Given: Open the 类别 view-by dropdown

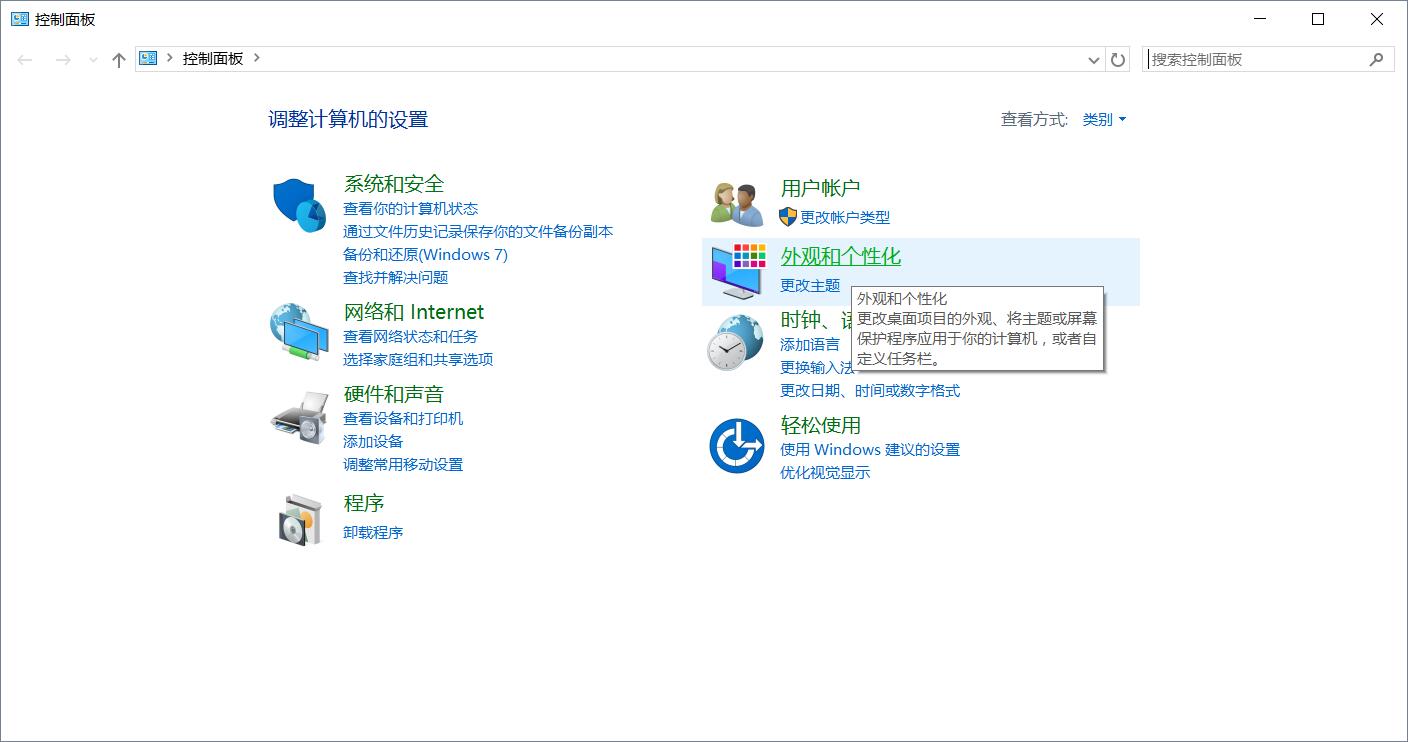Looking at the screenshot, I should pyautogui.click(x=1104, y=119).
